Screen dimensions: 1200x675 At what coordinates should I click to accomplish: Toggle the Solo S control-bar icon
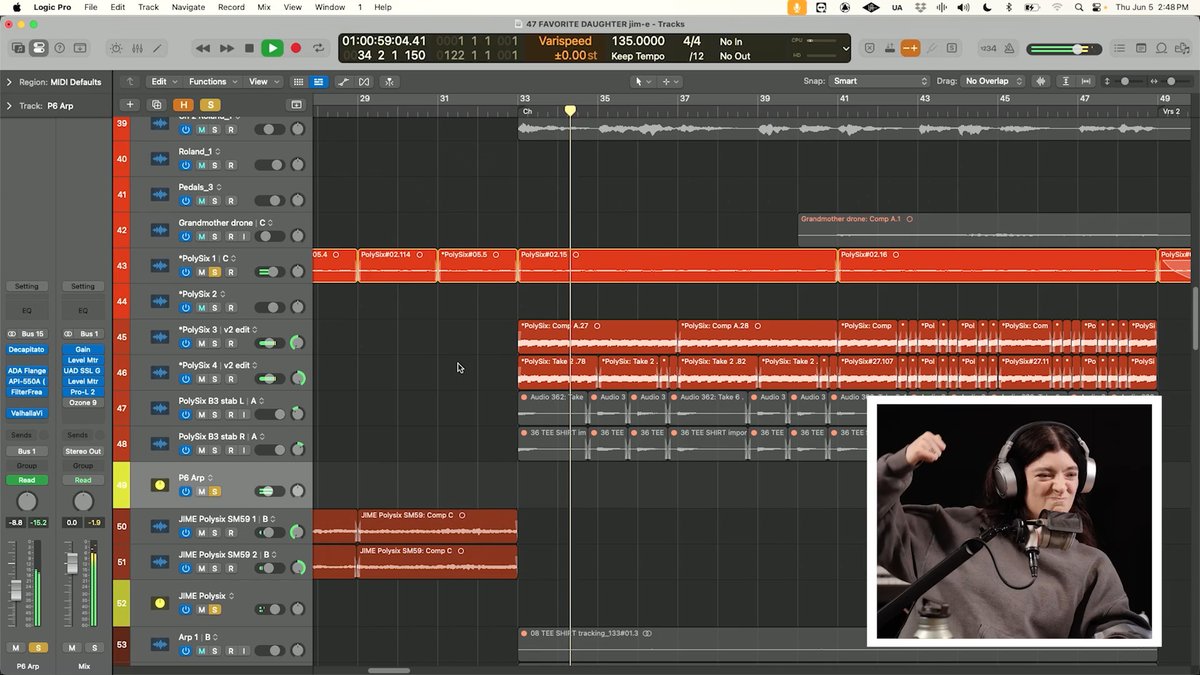[x=952, y=48]
